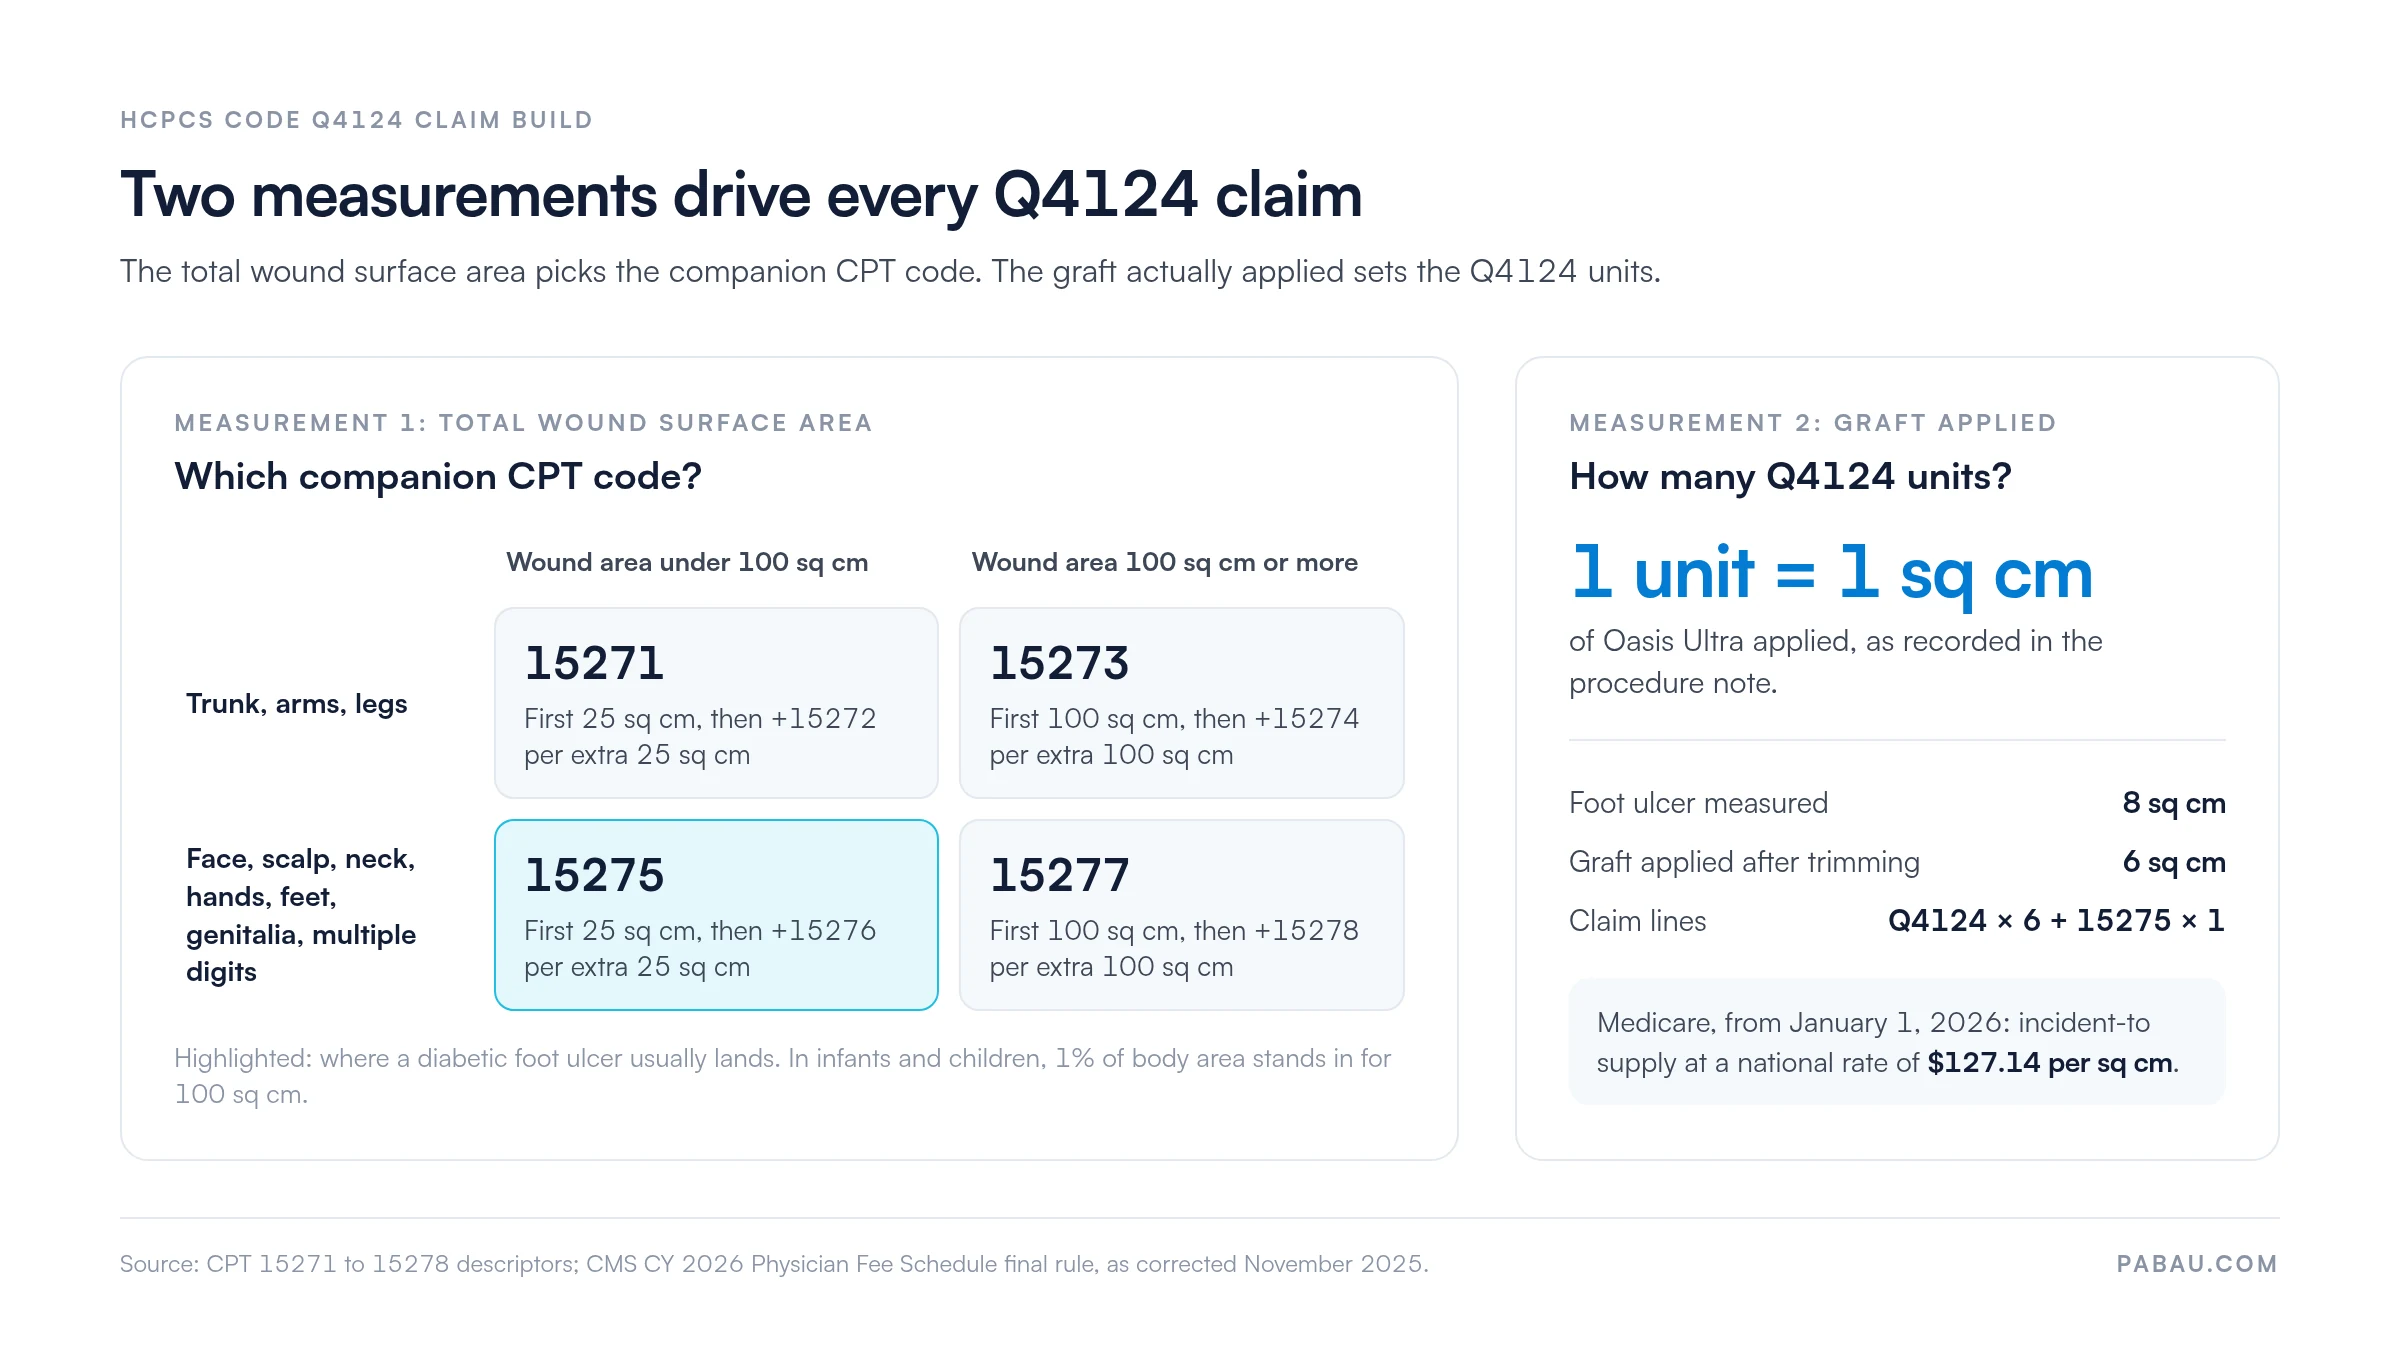
Task: Click the source citation footer text
Action: point(774,1264)
